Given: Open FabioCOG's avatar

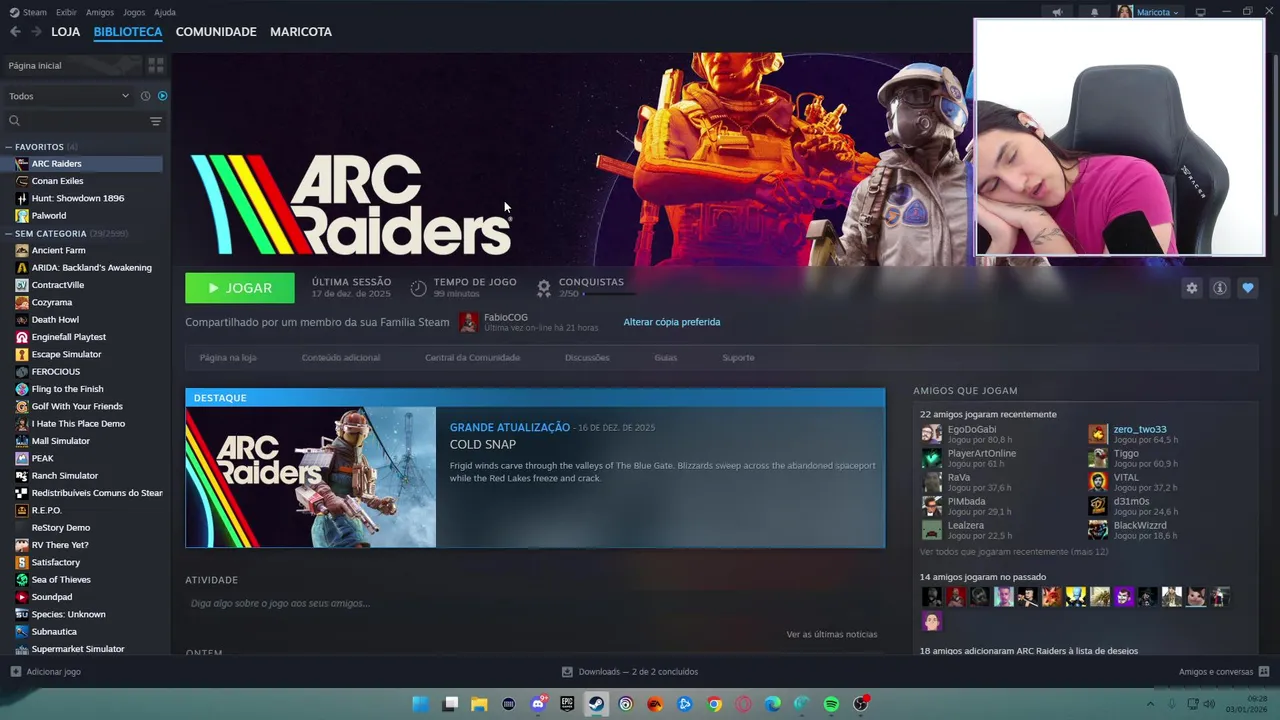Looking at the screenshot, I should coord(468,322).
